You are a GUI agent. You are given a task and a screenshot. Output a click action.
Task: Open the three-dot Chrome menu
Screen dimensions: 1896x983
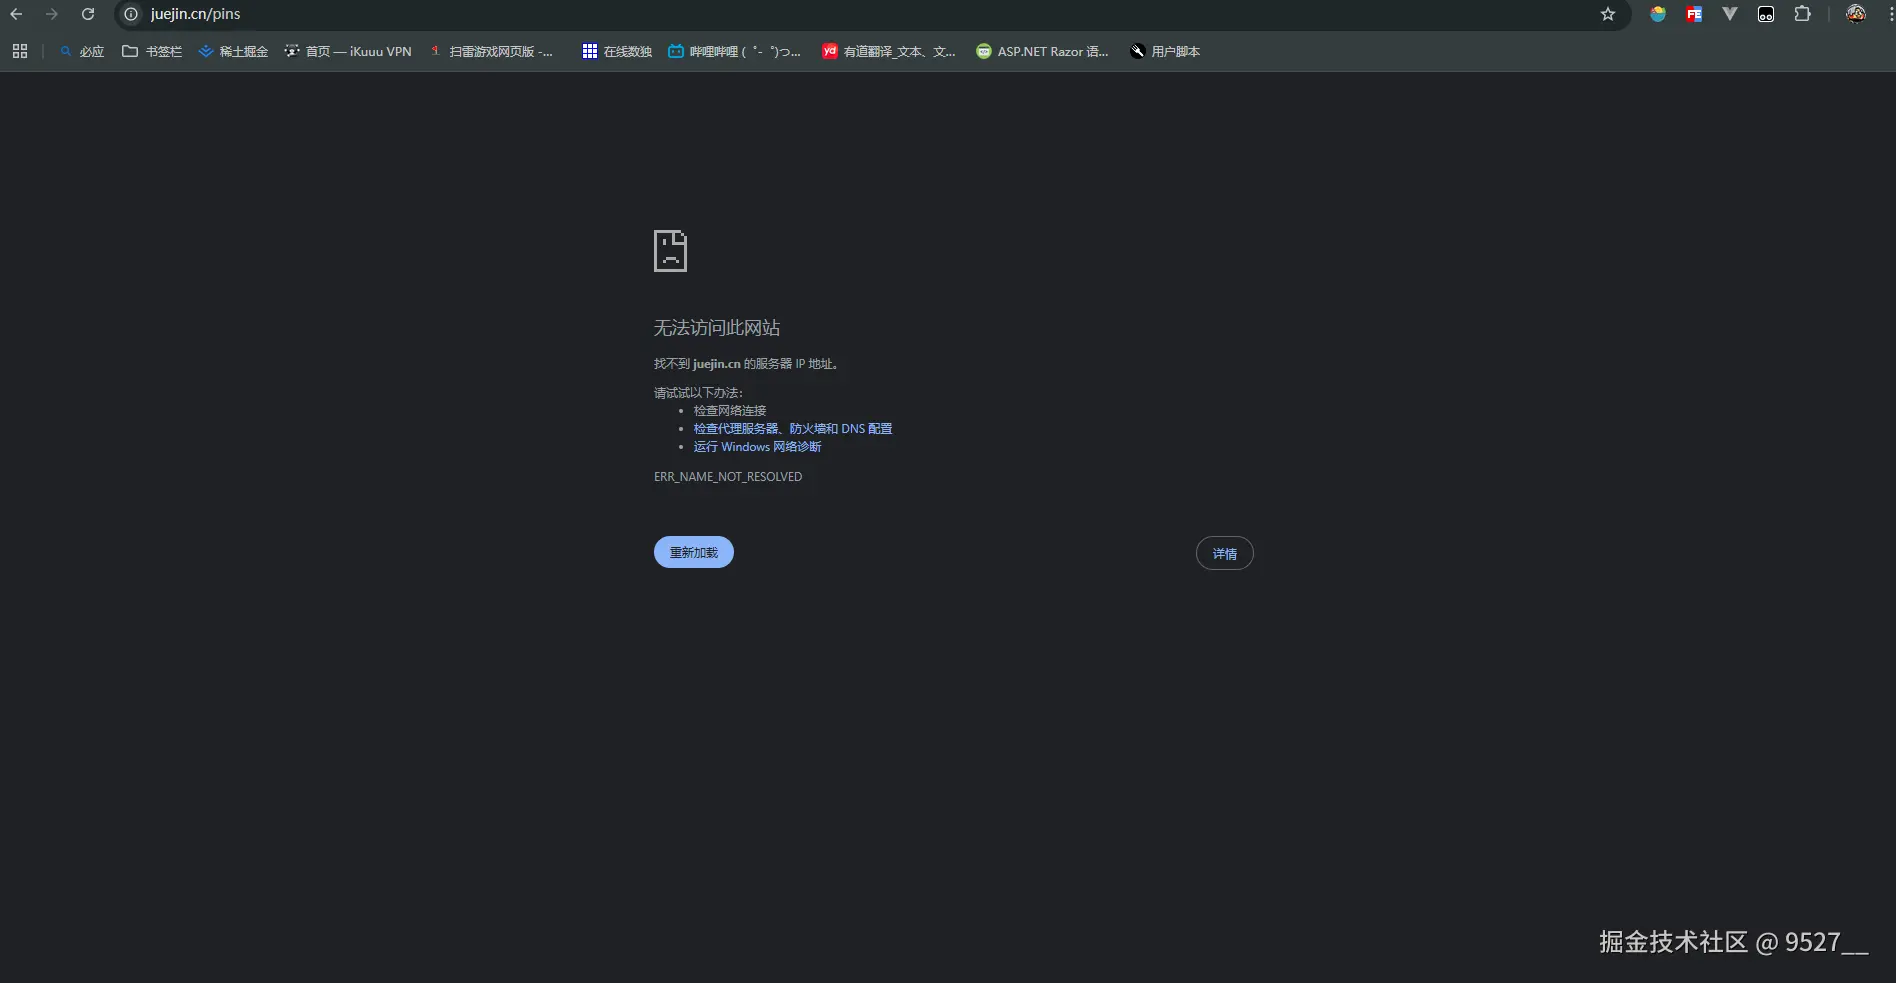pyautogui.click(x=1889, y=14)
